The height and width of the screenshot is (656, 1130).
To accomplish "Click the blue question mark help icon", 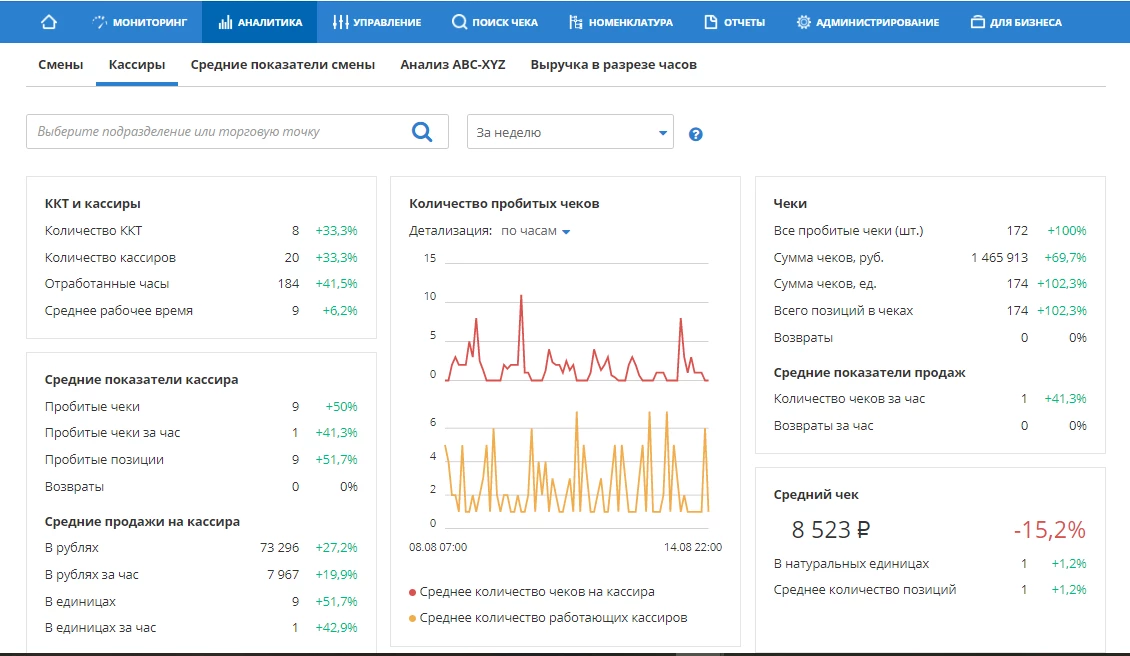I will click(x=696, y=134).
